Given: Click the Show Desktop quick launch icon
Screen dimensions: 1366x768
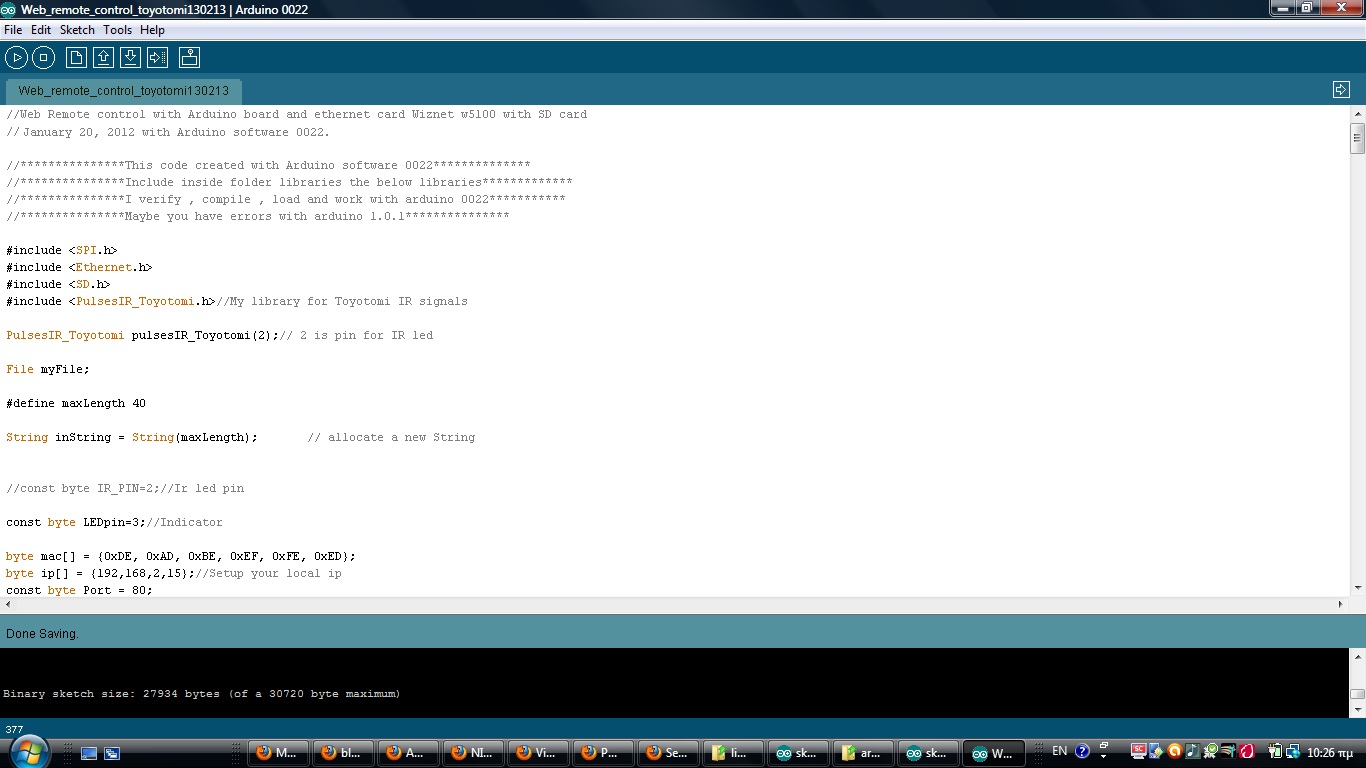Looking at the screenshot, I should (89, 753).
